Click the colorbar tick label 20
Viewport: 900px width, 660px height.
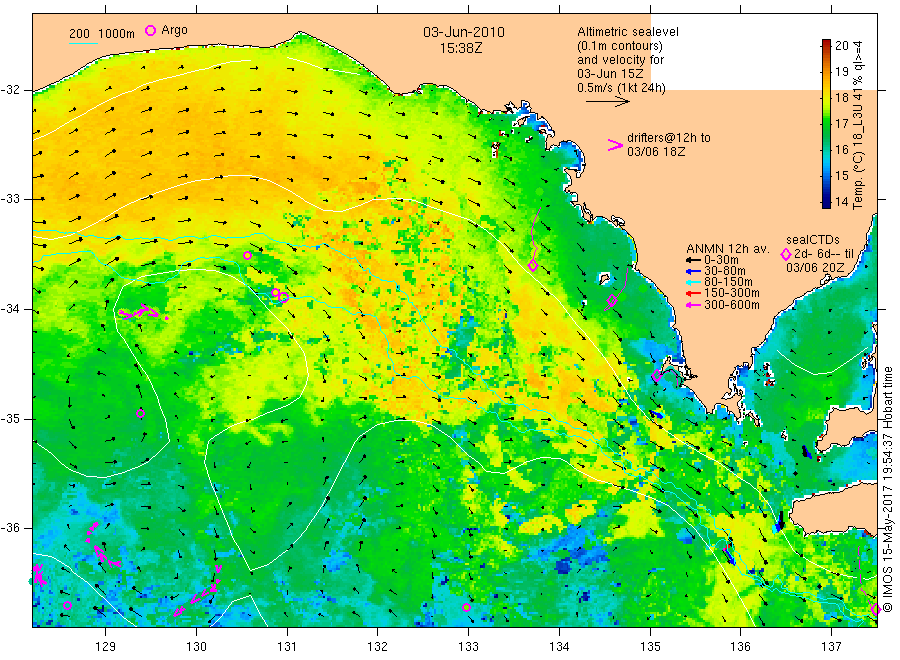coord(841,45)
